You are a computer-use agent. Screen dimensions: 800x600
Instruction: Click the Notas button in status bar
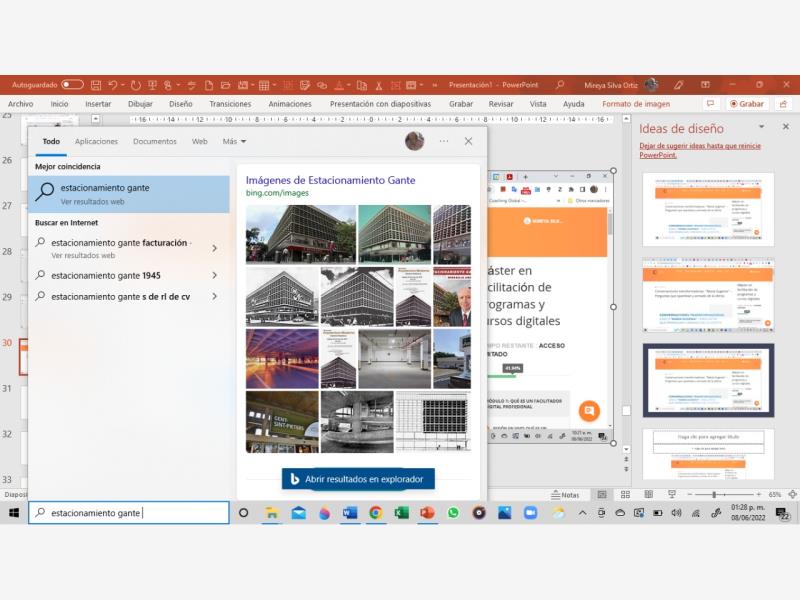[565, 494]
